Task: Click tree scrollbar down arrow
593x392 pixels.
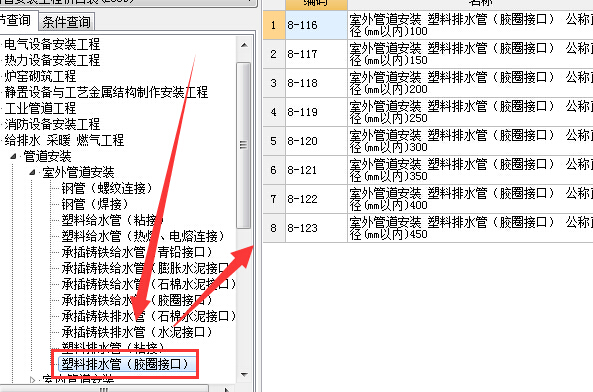Action: click(244, 375)
